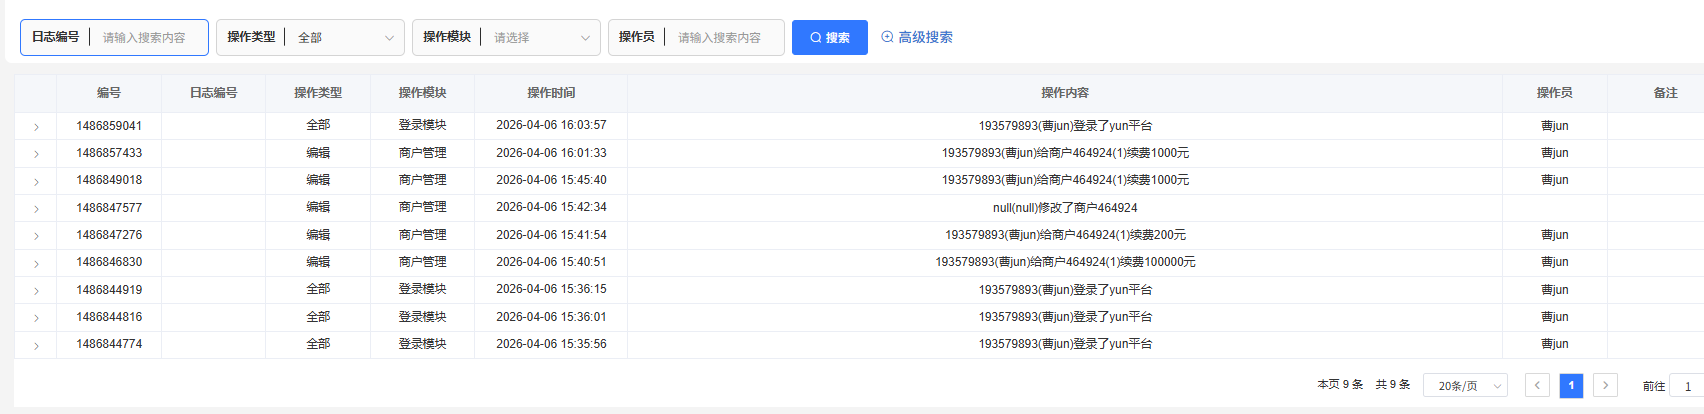
Task: Click the 操作模块 column header
Action: (423, 93)
